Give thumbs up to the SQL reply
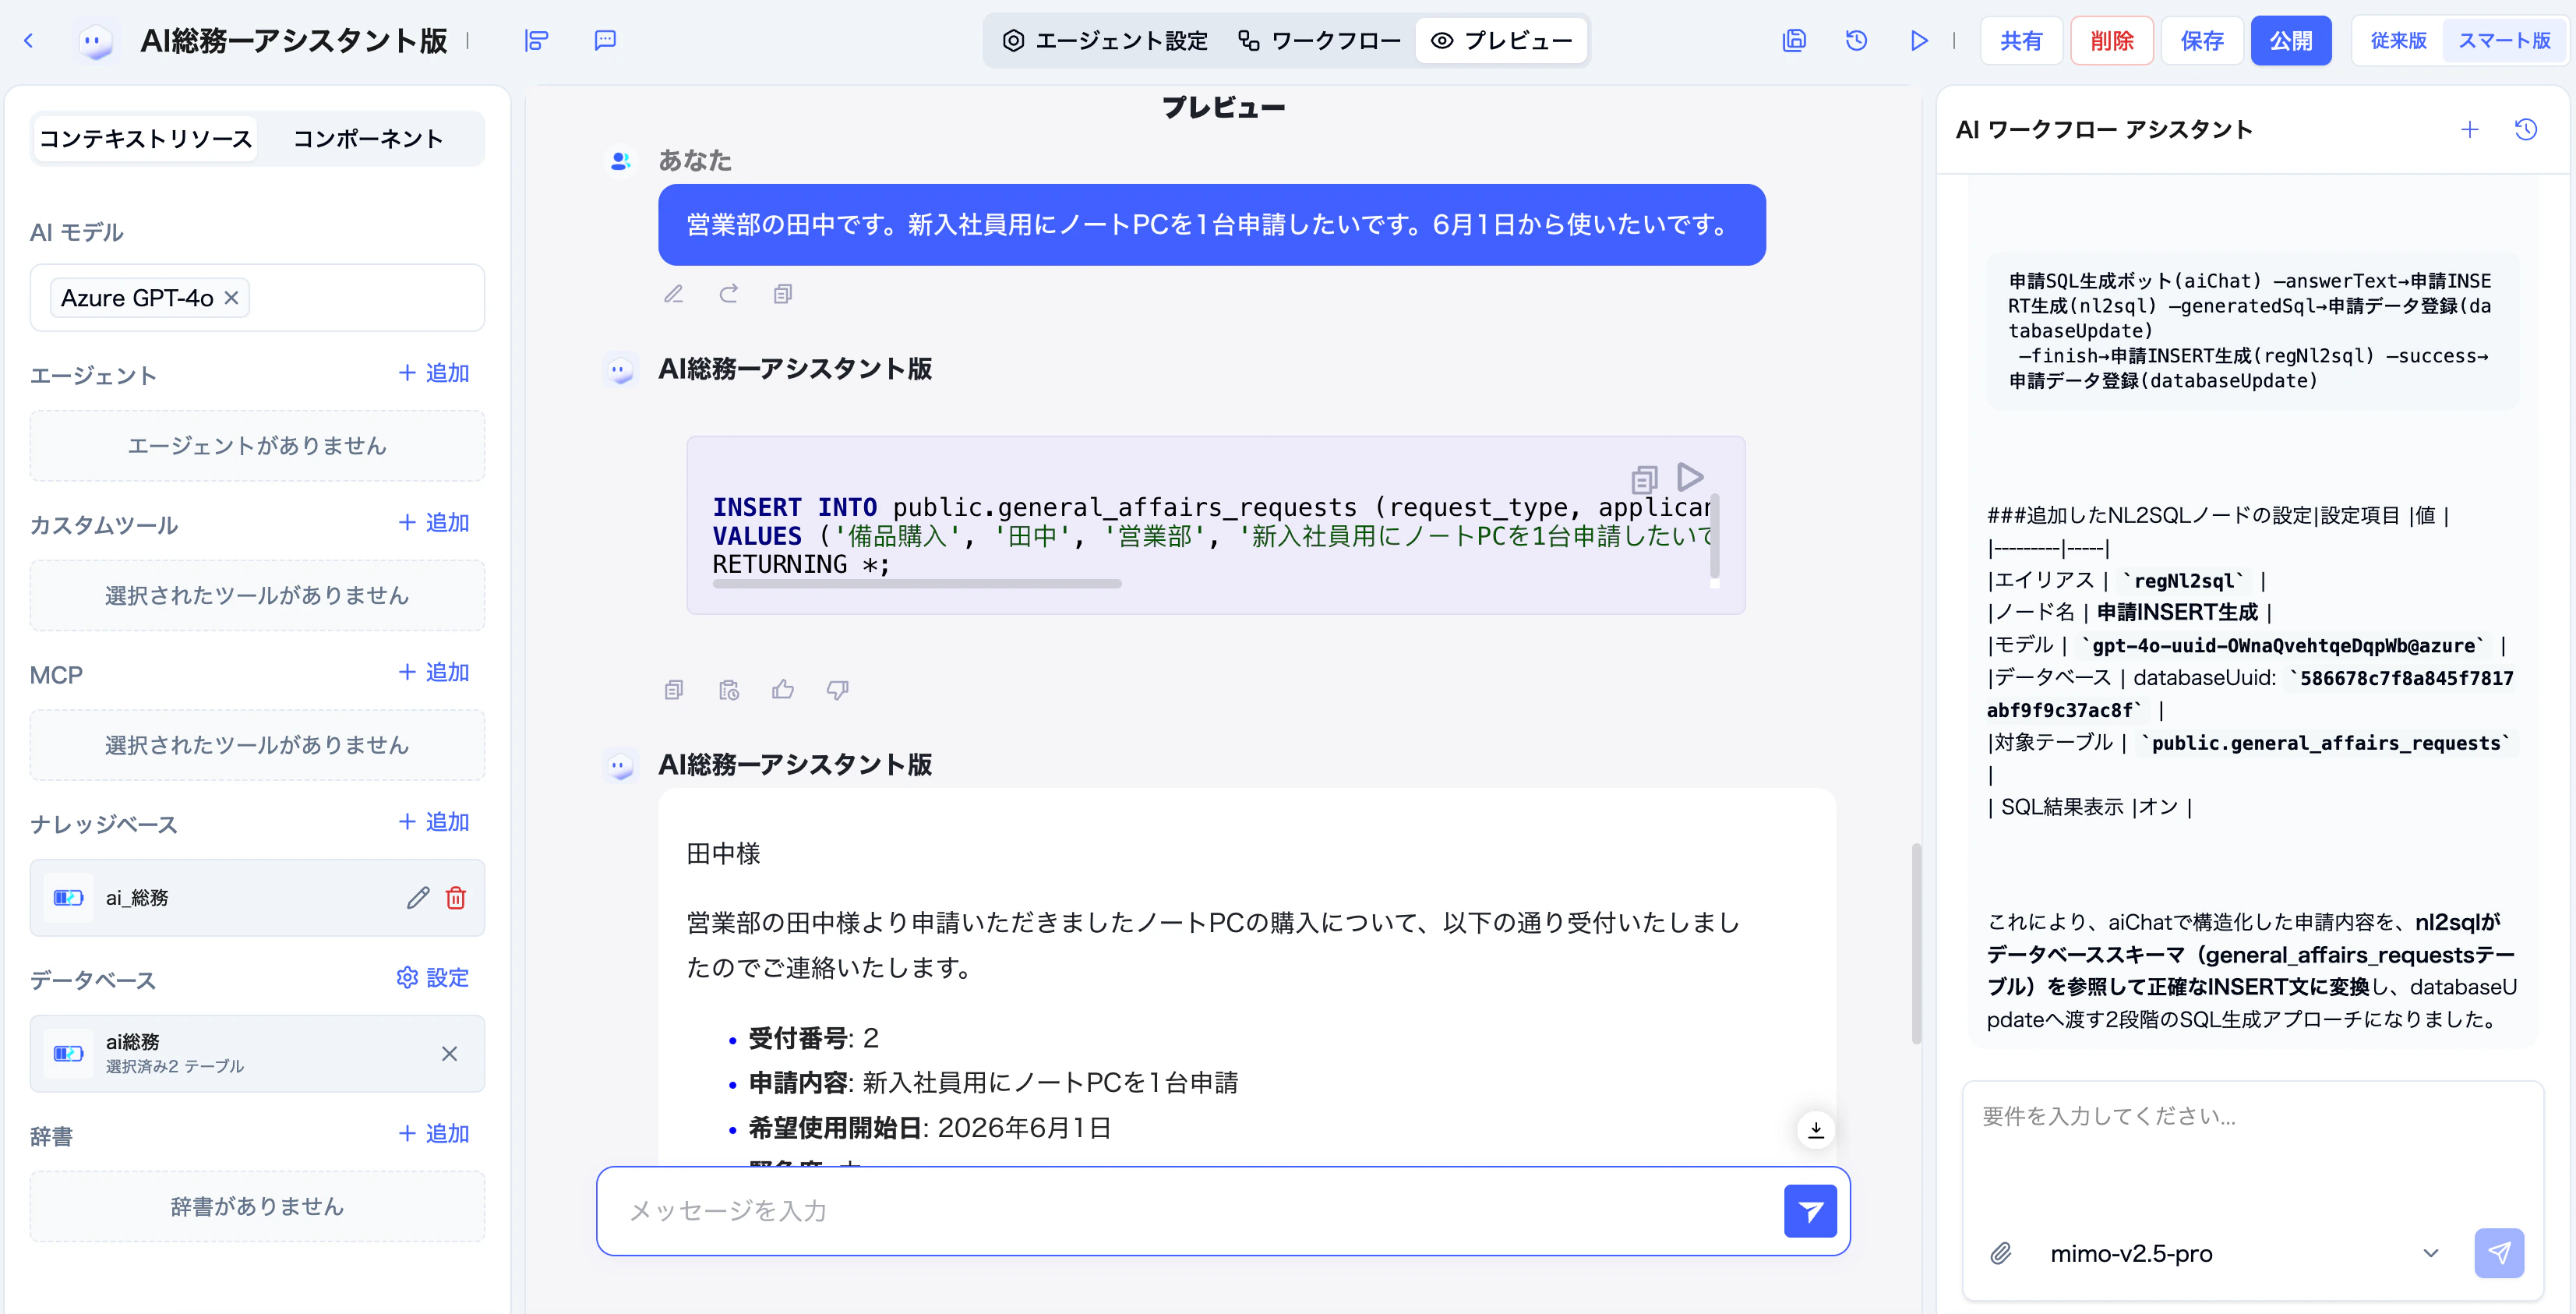This screenshot has width=2576, height=1314. coord(783,690)
